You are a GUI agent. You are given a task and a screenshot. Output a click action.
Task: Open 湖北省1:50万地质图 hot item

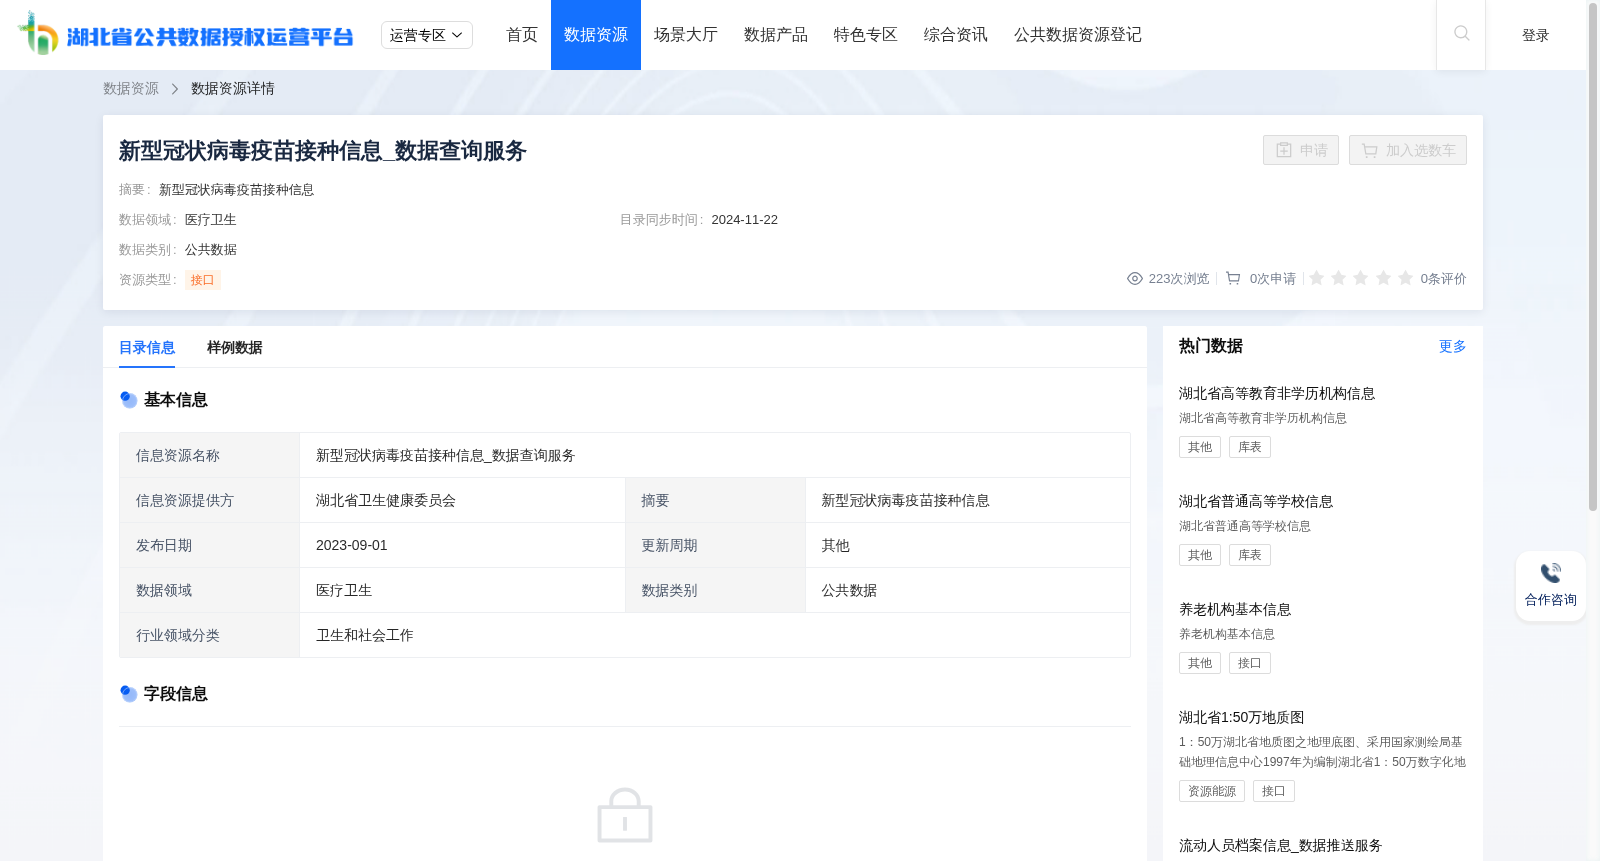pos(1242,718)
